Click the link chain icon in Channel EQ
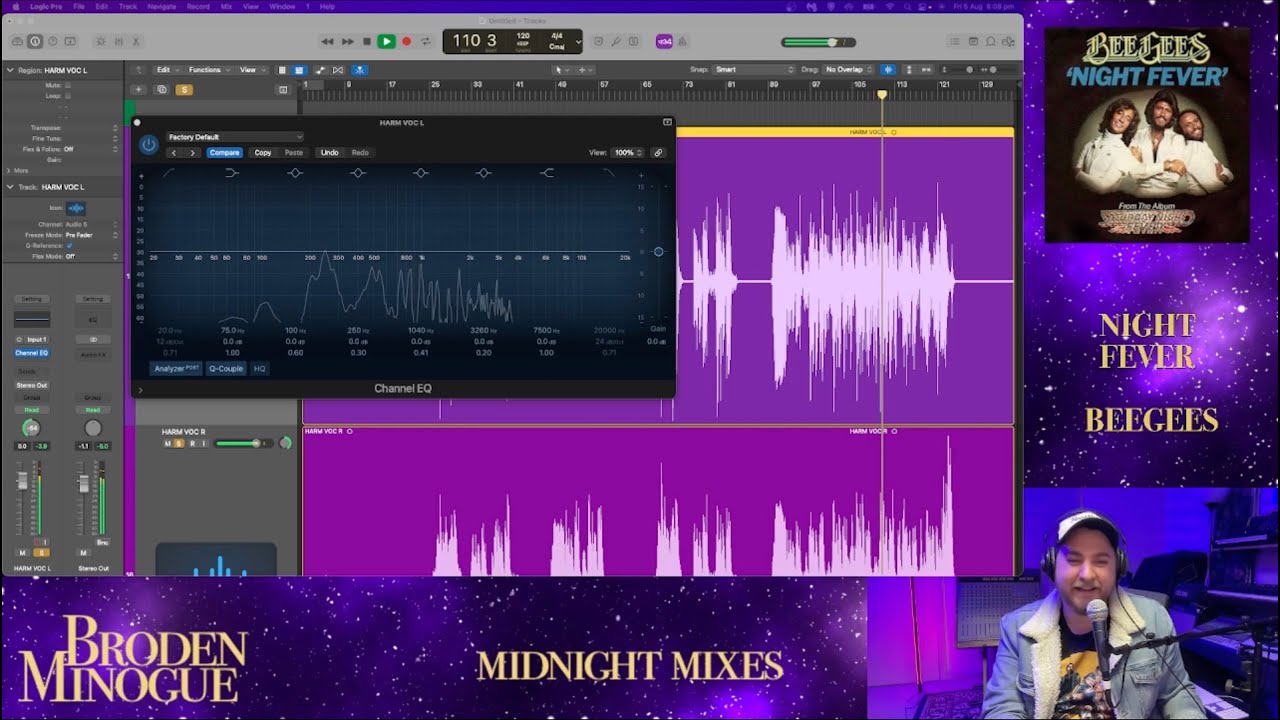This screenshot has height=720, width=1280. click(x=658, y=153)
